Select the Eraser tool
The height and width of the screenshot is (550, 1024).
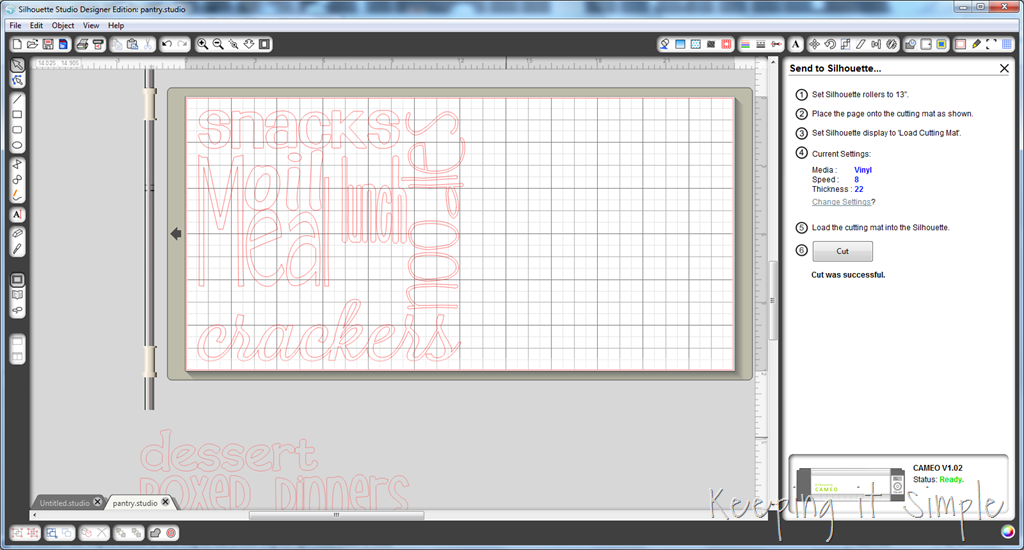[x=18, y=233]
